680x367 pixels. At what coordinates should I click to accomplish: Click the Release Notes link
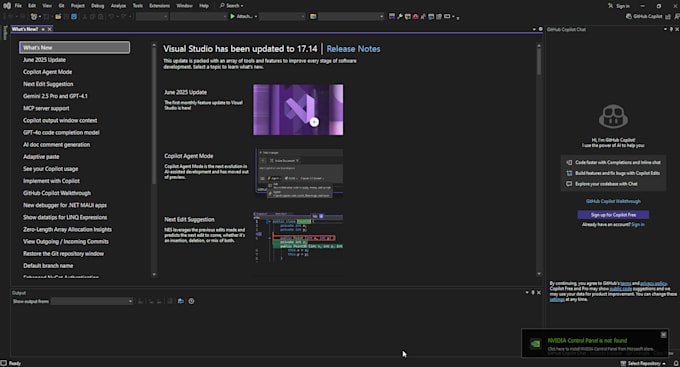pos(353,49)
